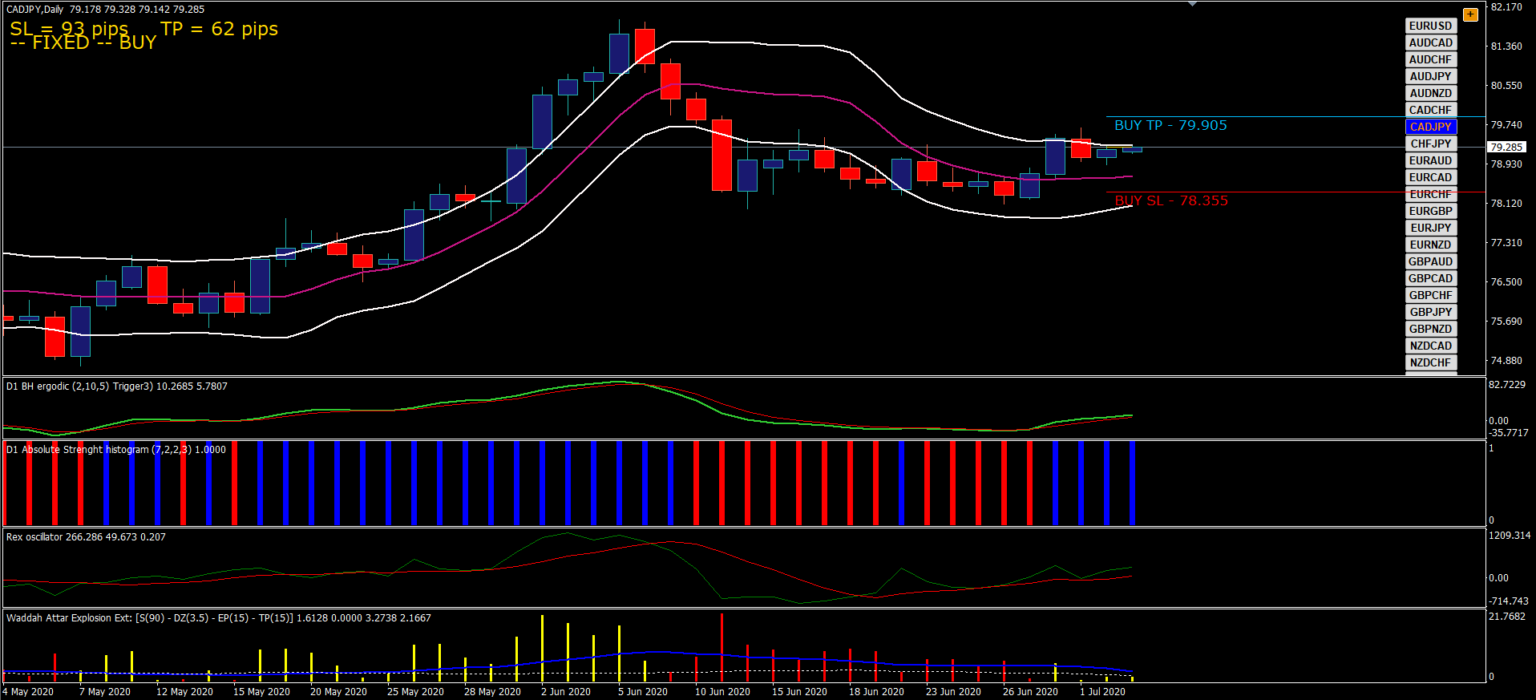Click the BH ergodic indicator title
Image resolution: width=1536 pixels, height=700 pixels.
pos(116,387)
